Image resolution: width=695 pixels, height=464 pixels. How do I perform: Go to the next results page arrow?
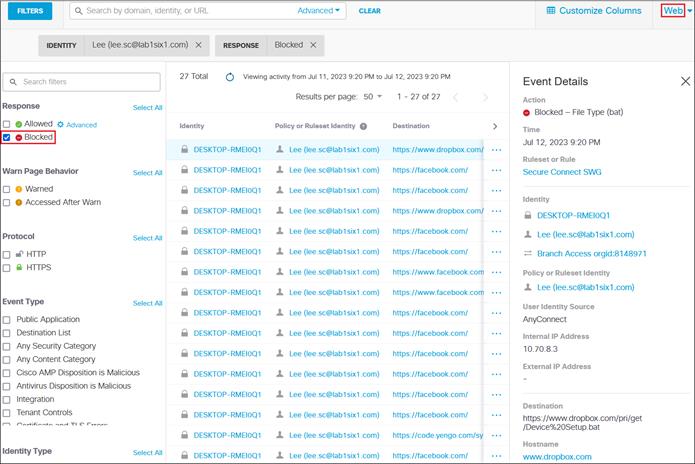coord(485,97)
